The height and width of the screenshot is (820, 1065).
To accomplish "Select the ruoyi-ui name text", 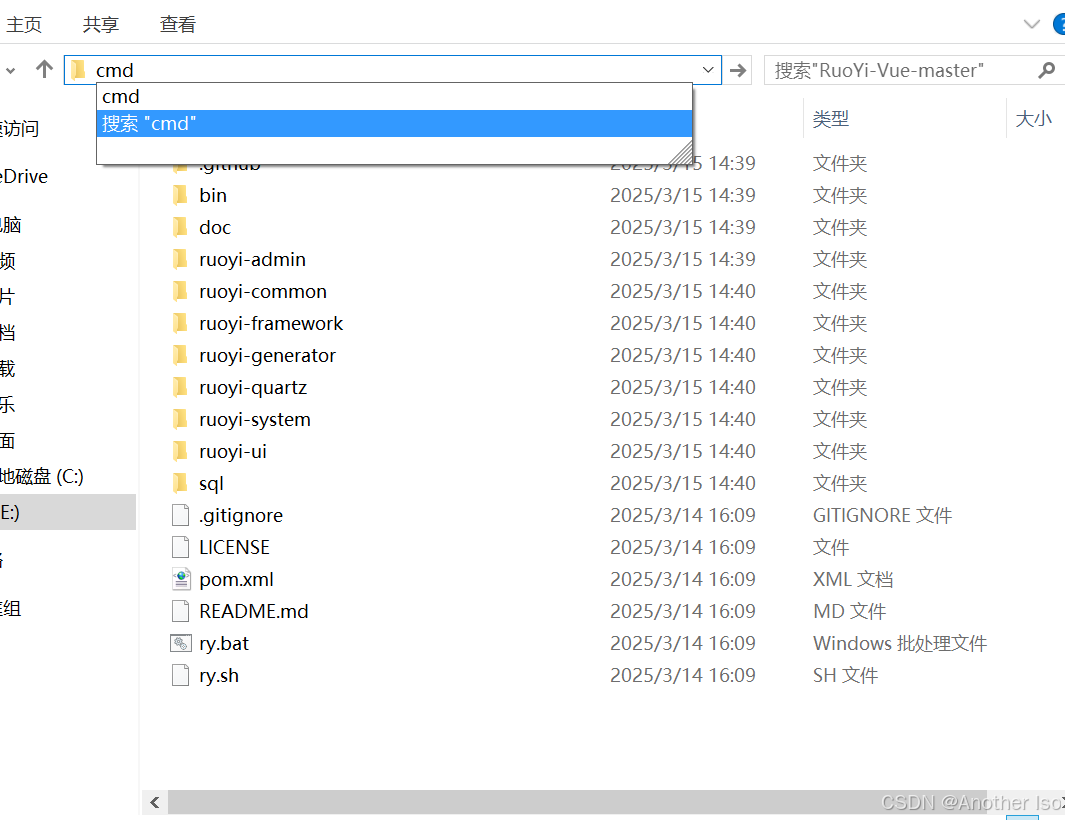I will coord(232,451).
